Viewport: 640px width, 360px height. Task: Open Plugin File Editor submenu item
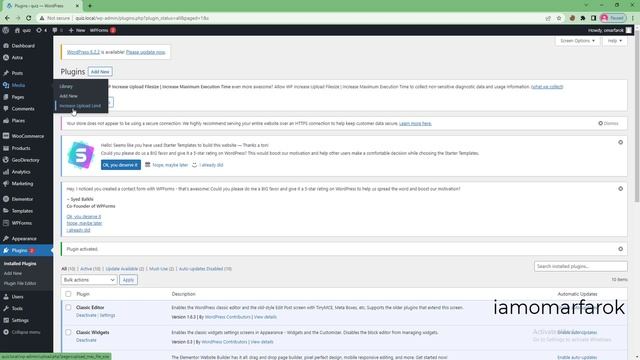click(20, 283)
